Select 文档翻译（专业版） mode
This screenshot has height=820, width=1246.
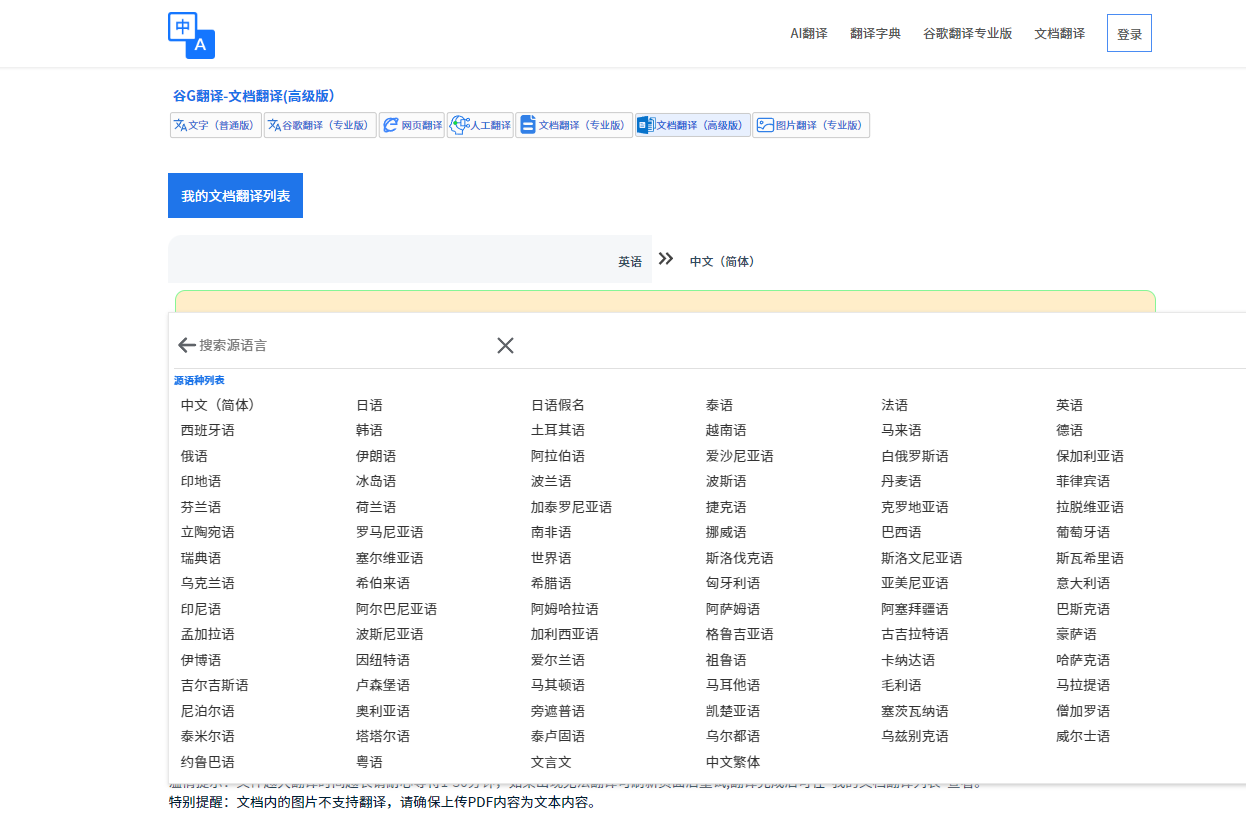pos(574,125)
